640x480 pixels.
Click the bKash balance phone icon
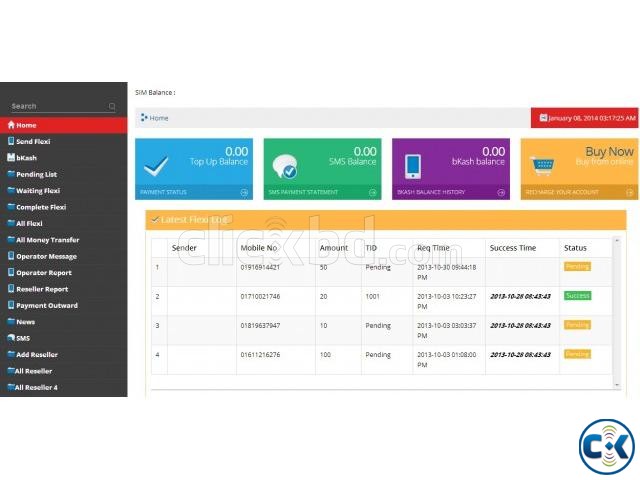coord(412,165)
